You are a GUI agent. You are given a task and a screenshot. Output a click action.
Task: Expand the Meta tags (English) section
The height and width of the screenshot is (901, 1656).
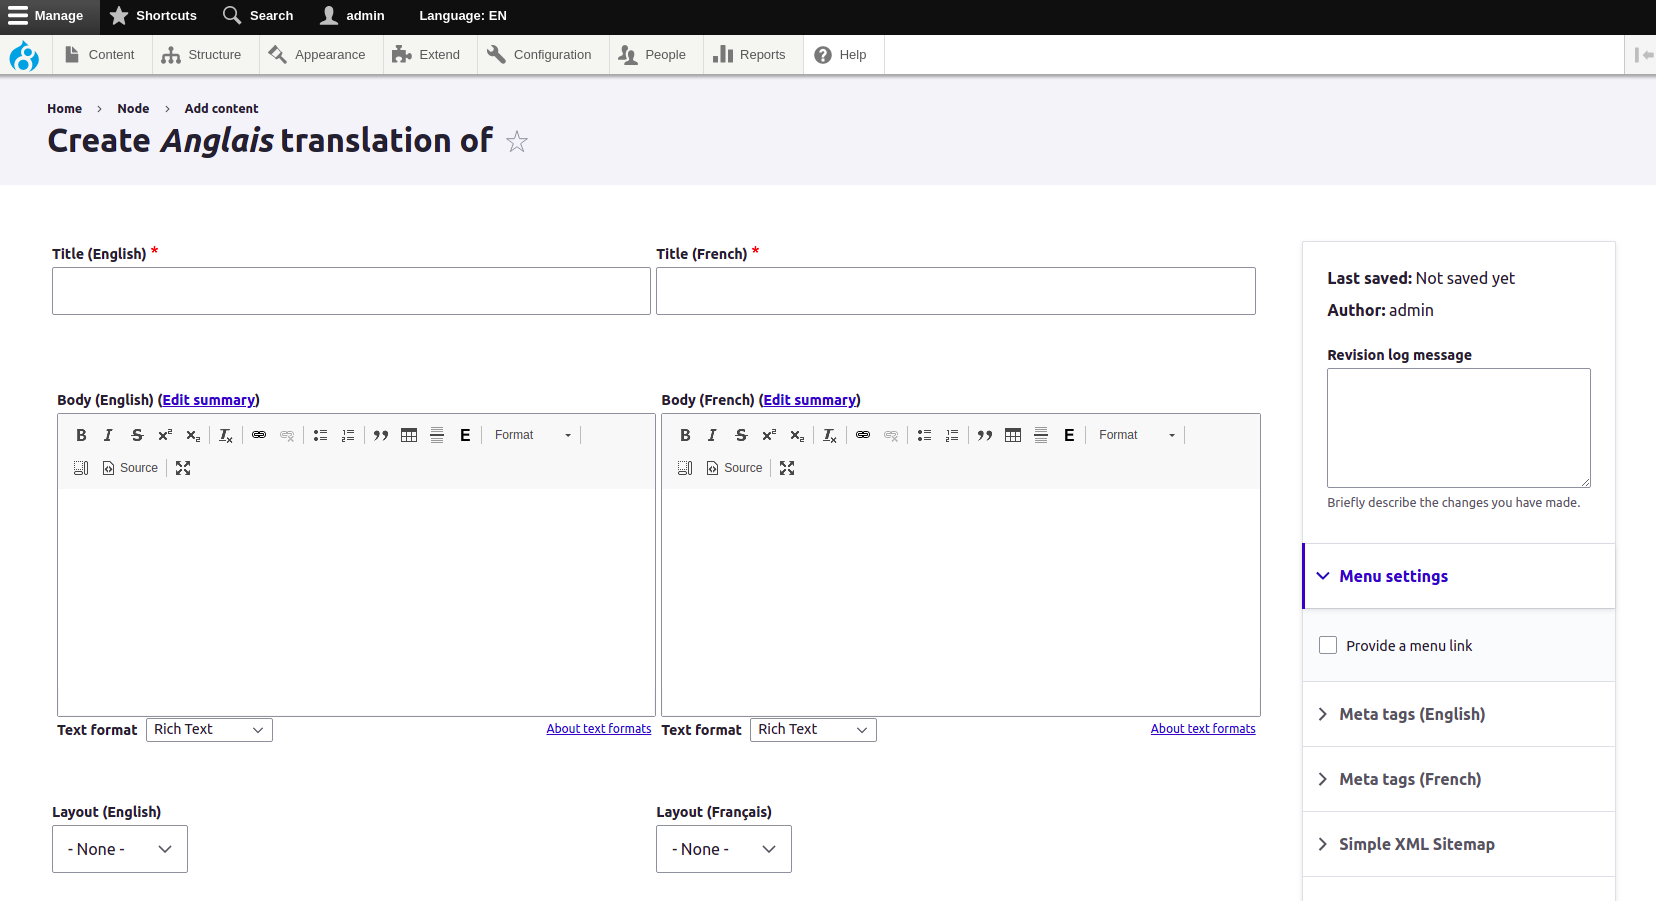click(x=1411, y=714)
